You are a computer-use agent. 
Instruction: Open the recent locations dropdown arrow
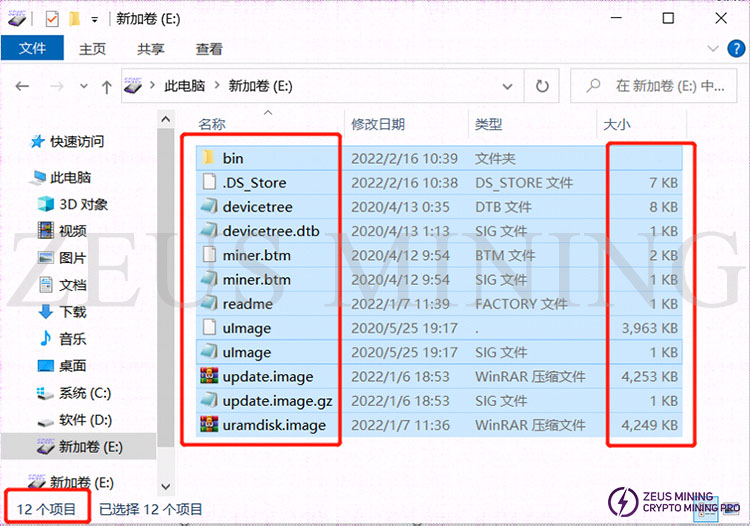click(x=84, y=87)
